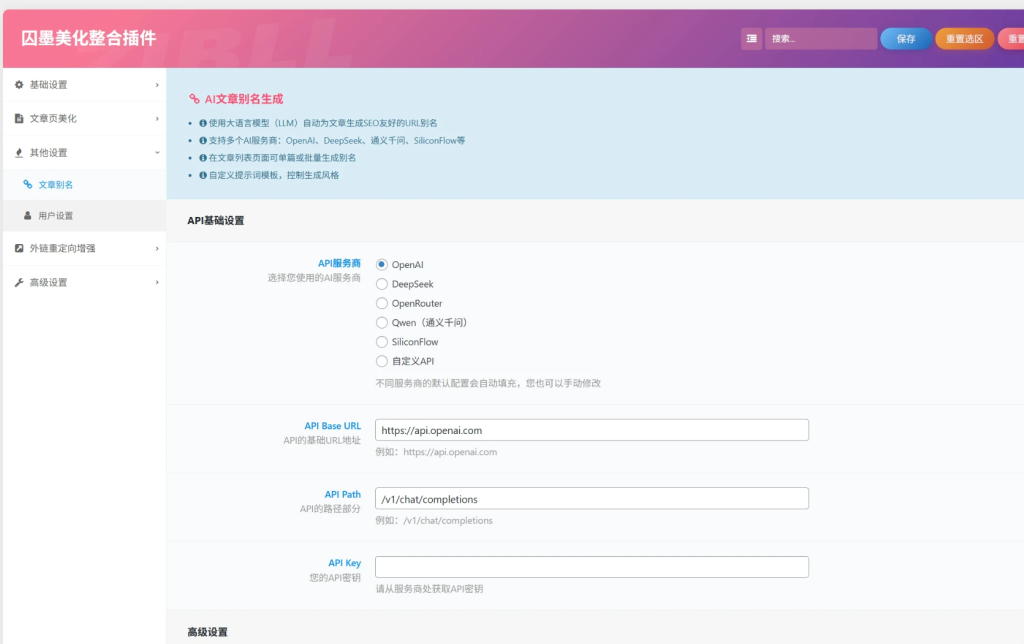The width and height of the screenshot is (1024, 644).
Task: Click the orange 重置选区 button
Action: pyautogui.click(x=965, y=39)
